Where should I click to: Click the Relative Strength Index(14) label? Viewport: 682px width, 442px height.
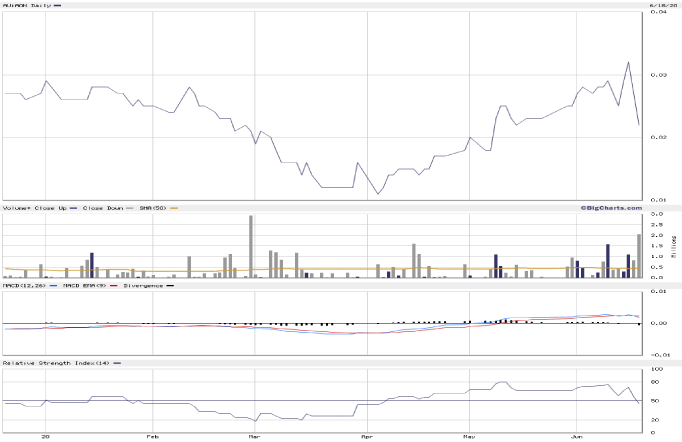pos(55,362)
